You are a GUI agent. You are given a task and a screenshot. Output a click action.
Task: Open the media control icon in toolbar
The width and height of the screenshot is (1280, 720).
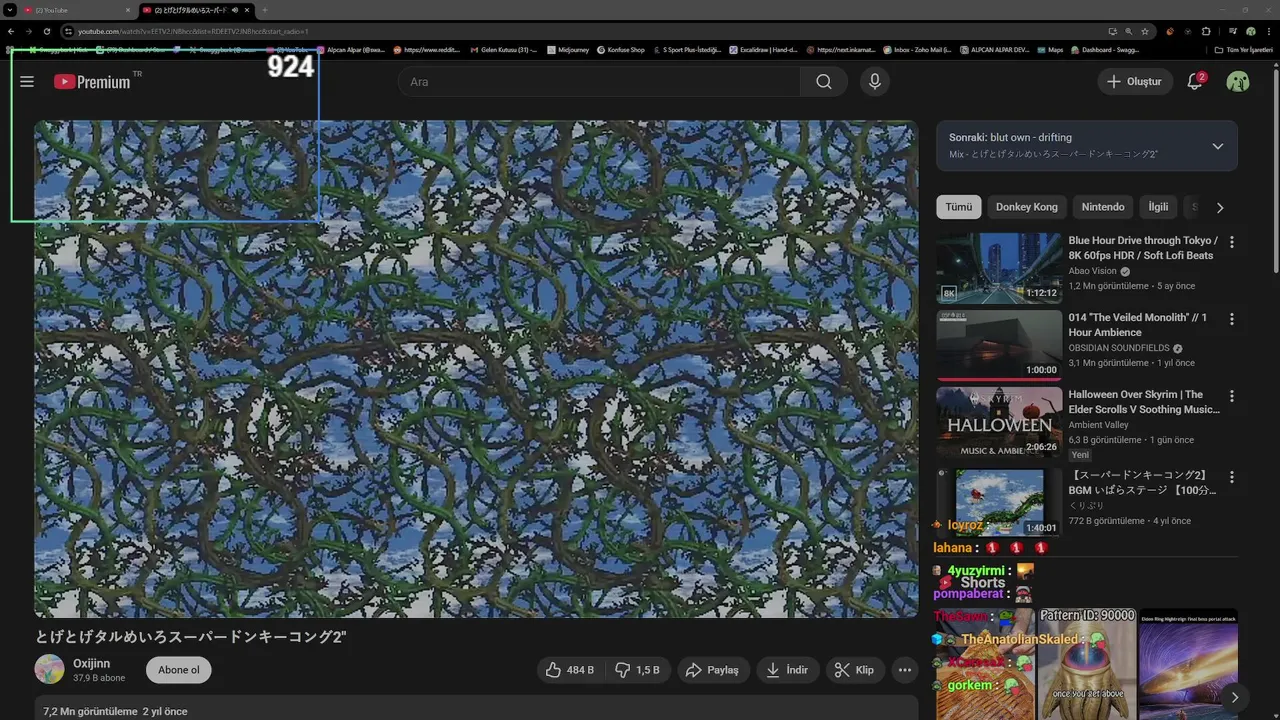(1232, 31)
